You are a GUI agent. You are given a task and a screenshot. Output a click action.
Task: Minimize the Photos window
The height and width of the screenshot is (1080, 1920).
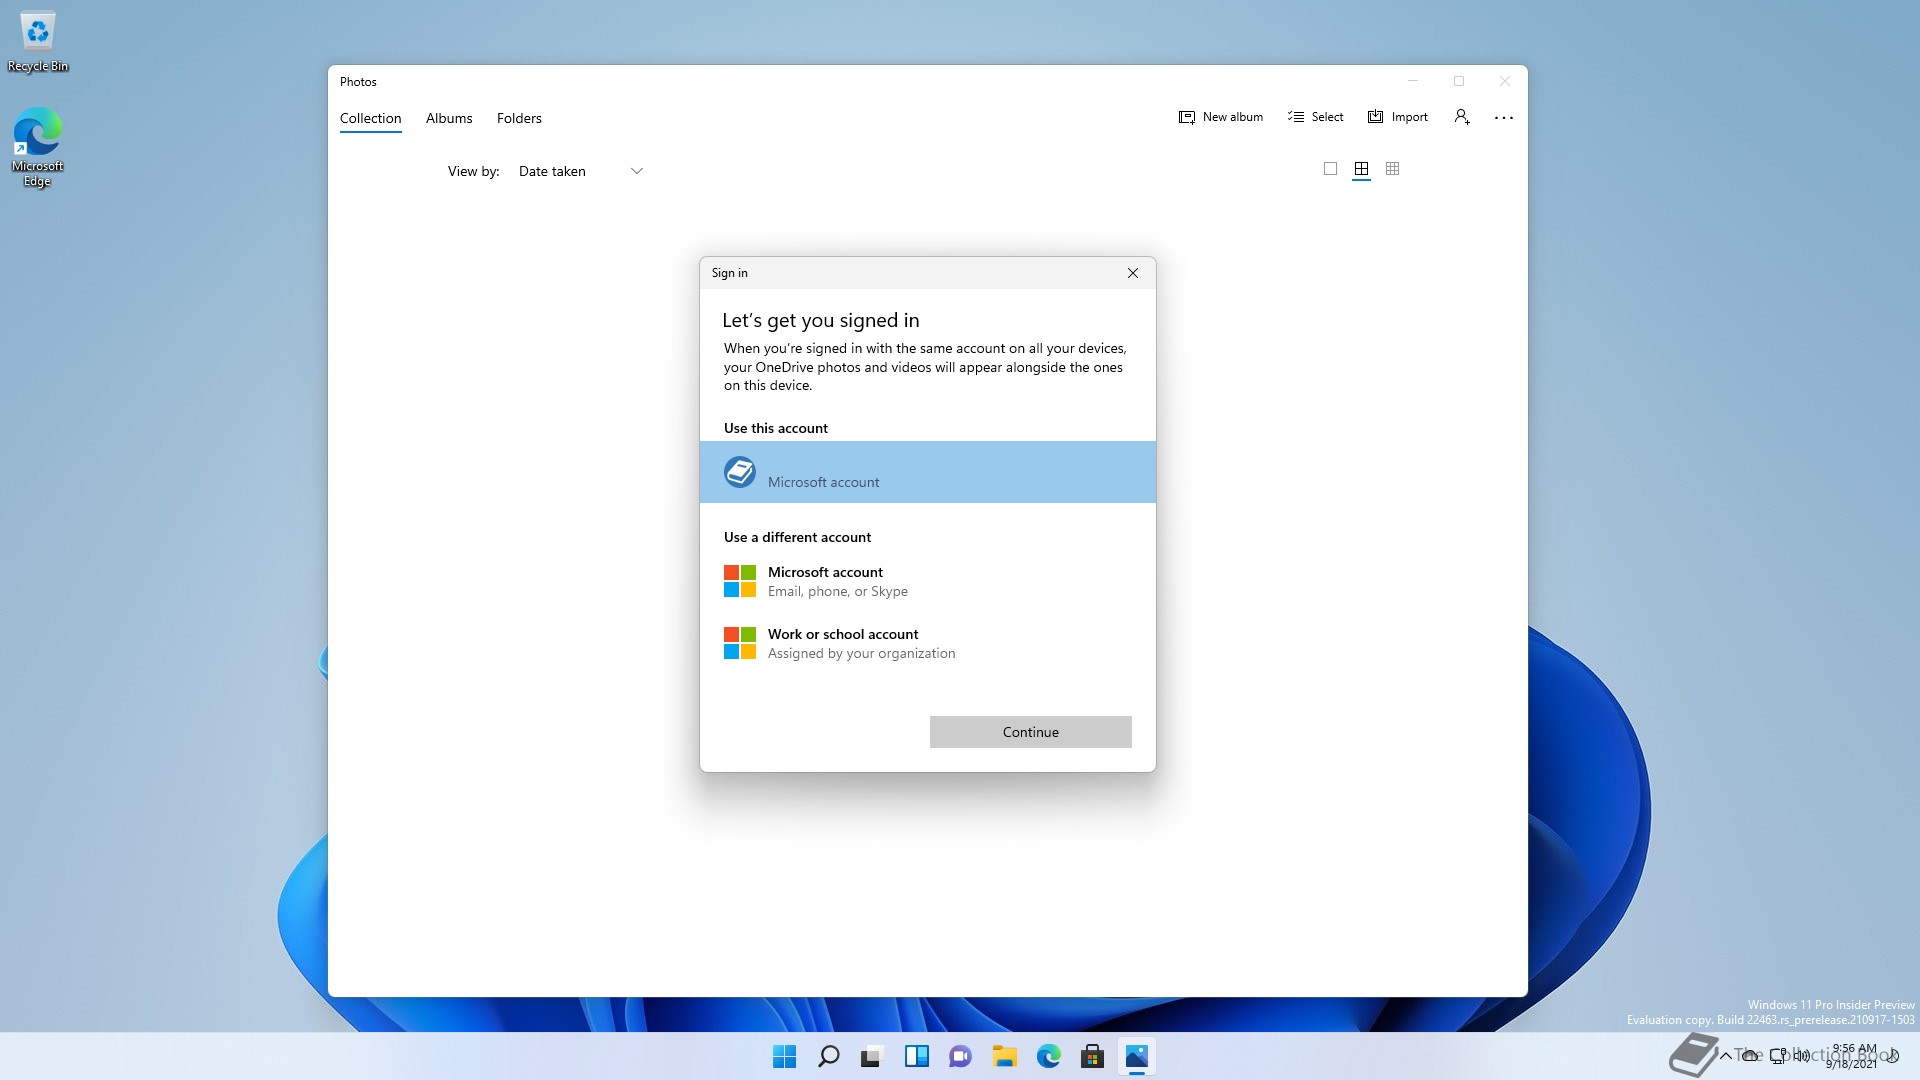coord(1413,81)
